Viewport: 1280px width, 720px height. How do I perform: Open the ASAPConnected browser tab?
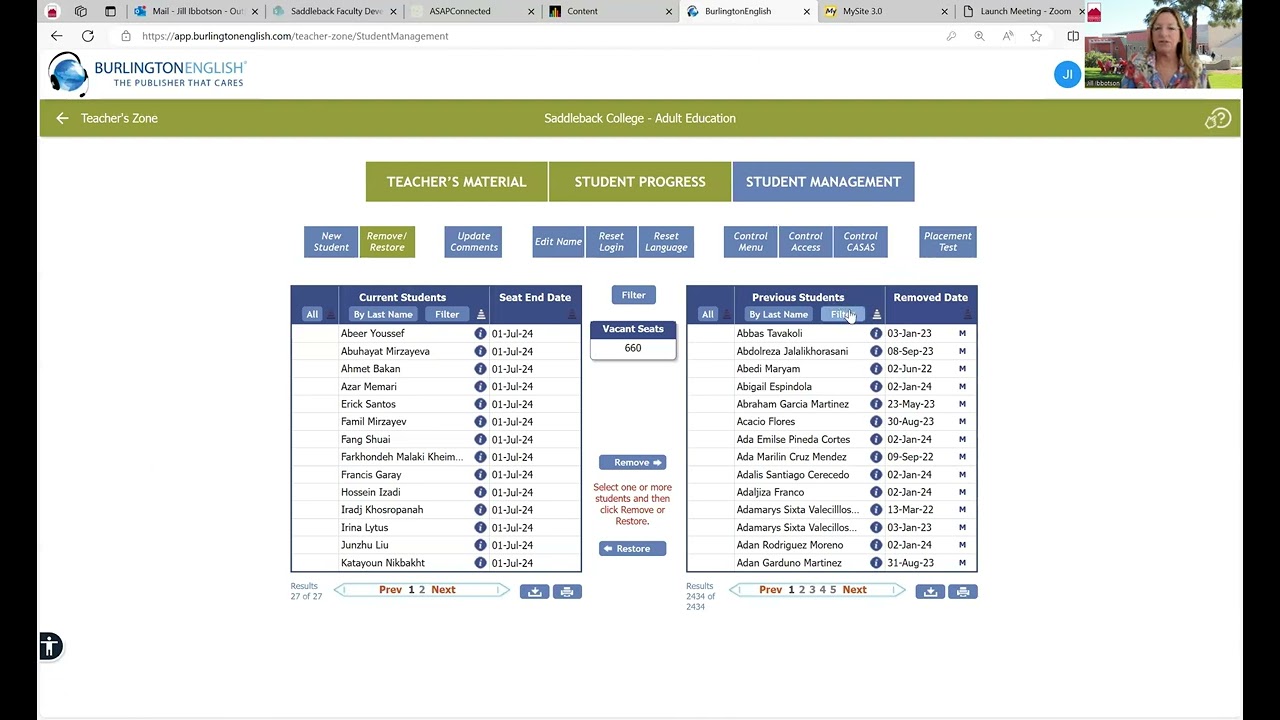tap(472, 12)
